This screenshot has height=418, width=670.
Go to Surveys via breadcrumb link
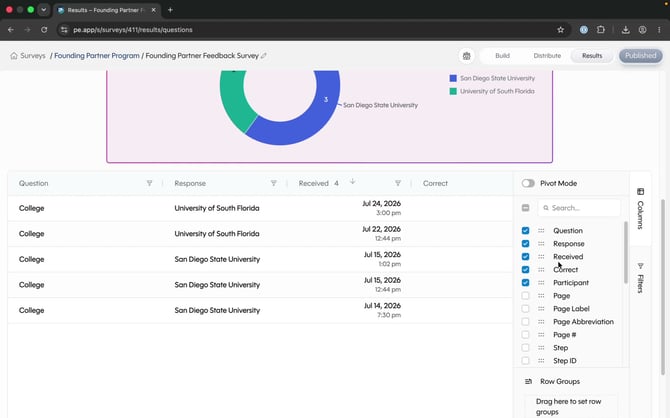pyautogui.click(x=32, y=56)
